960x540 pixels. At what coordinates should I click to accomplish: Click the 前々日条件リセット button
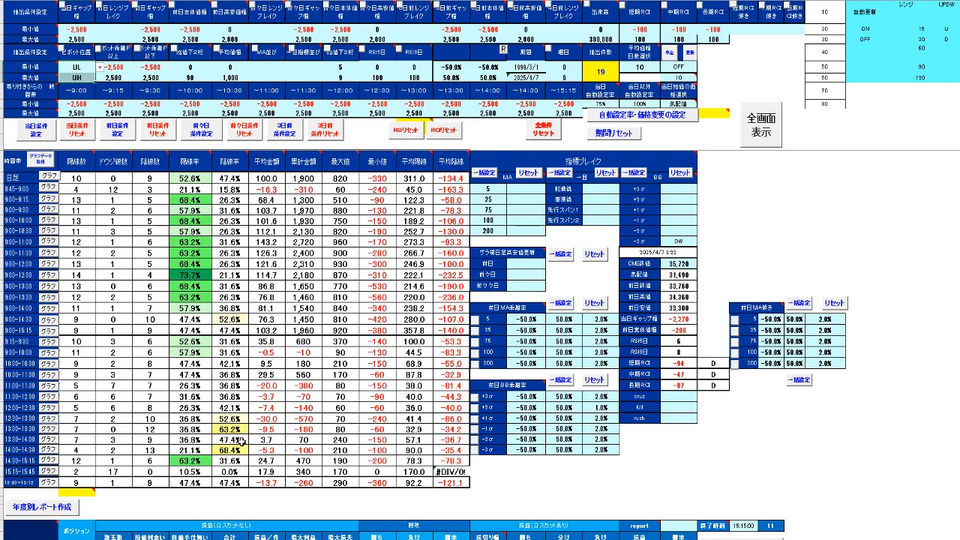point(244,130)
